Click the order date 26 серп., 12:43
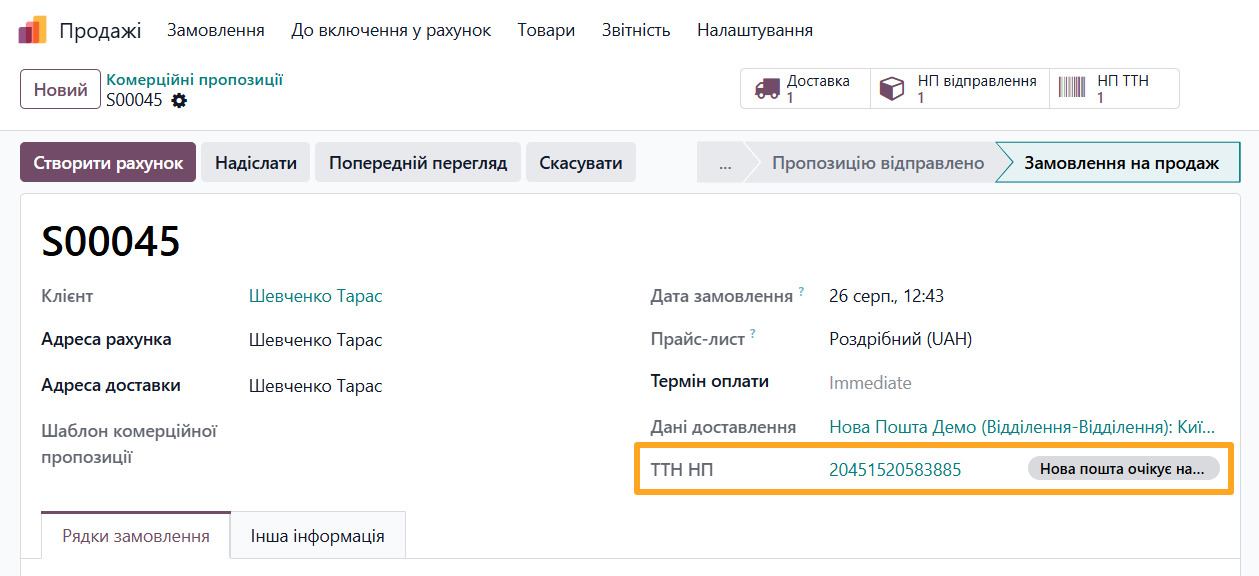The height and width of the screenshot is (576, 1259). click(887, 296)
